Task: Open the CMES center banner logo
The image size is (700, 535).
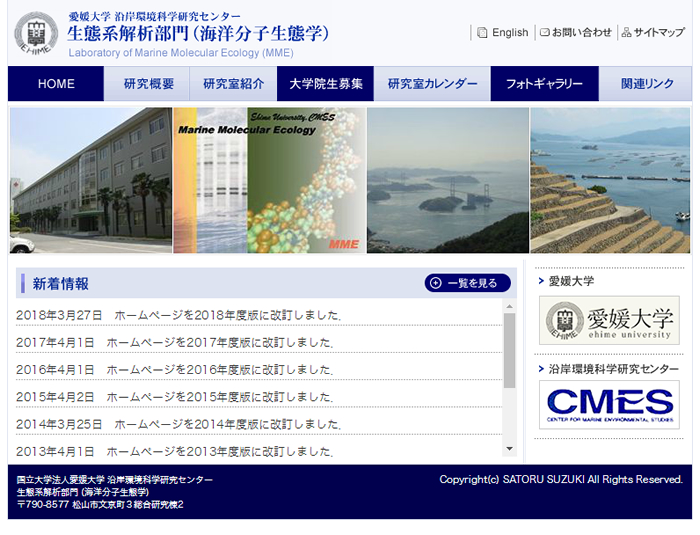Action: point(609,404)
